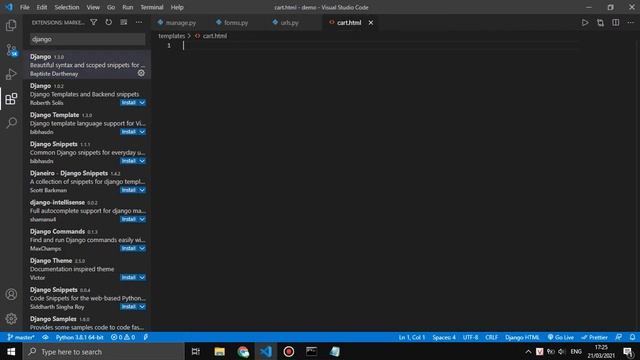Open Install dropdown for Djaneiro Django Snippets
Screen dimensions: 640x360
click(x=142, y=190)
